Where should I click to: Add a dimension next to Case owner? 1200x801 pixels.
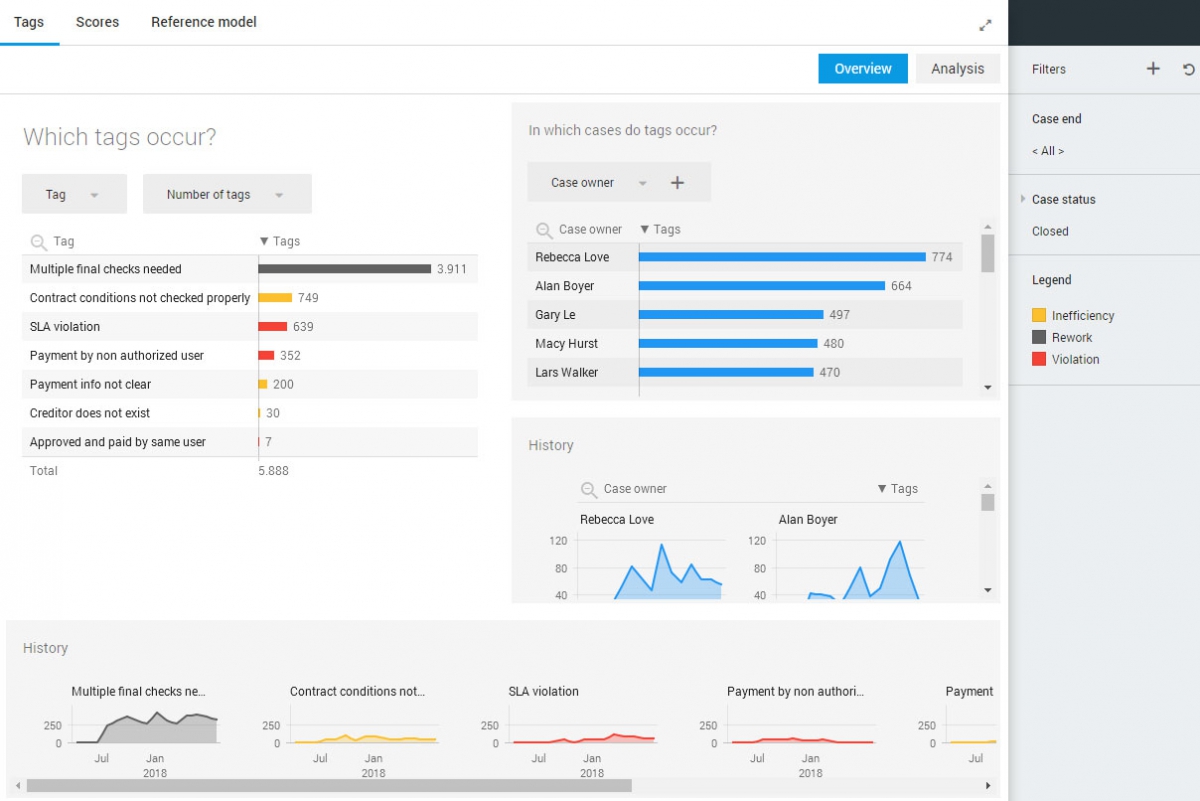pos(677,183)
